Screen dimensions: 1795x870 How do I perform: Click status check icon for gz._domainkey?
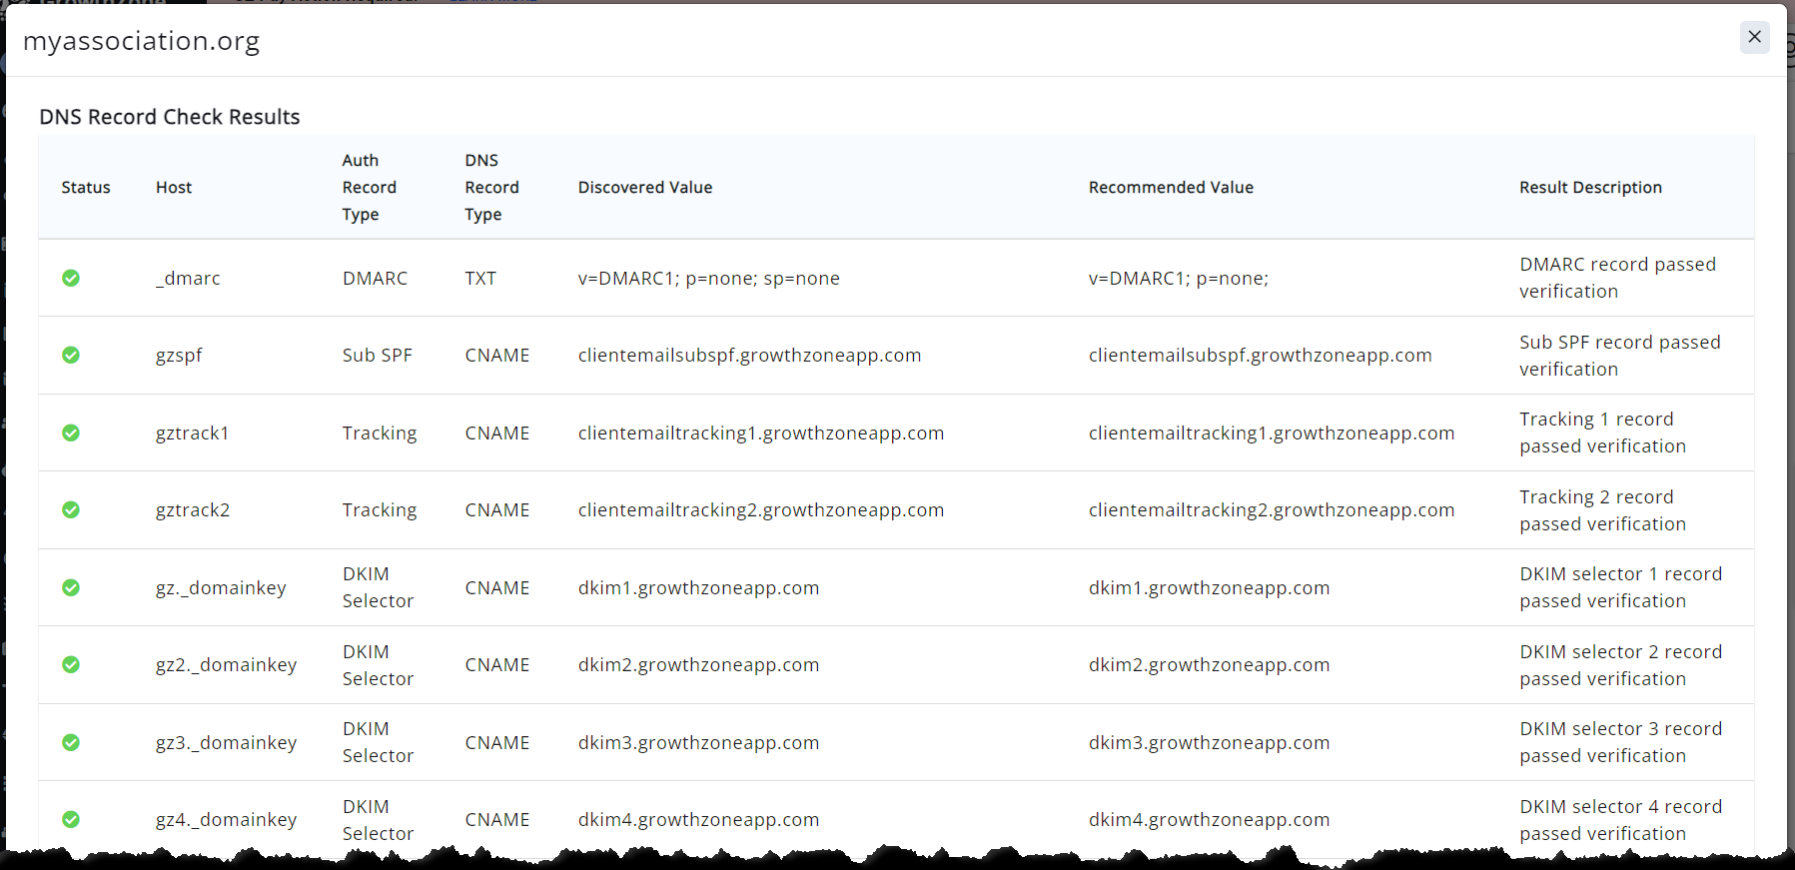pos(71,588)
